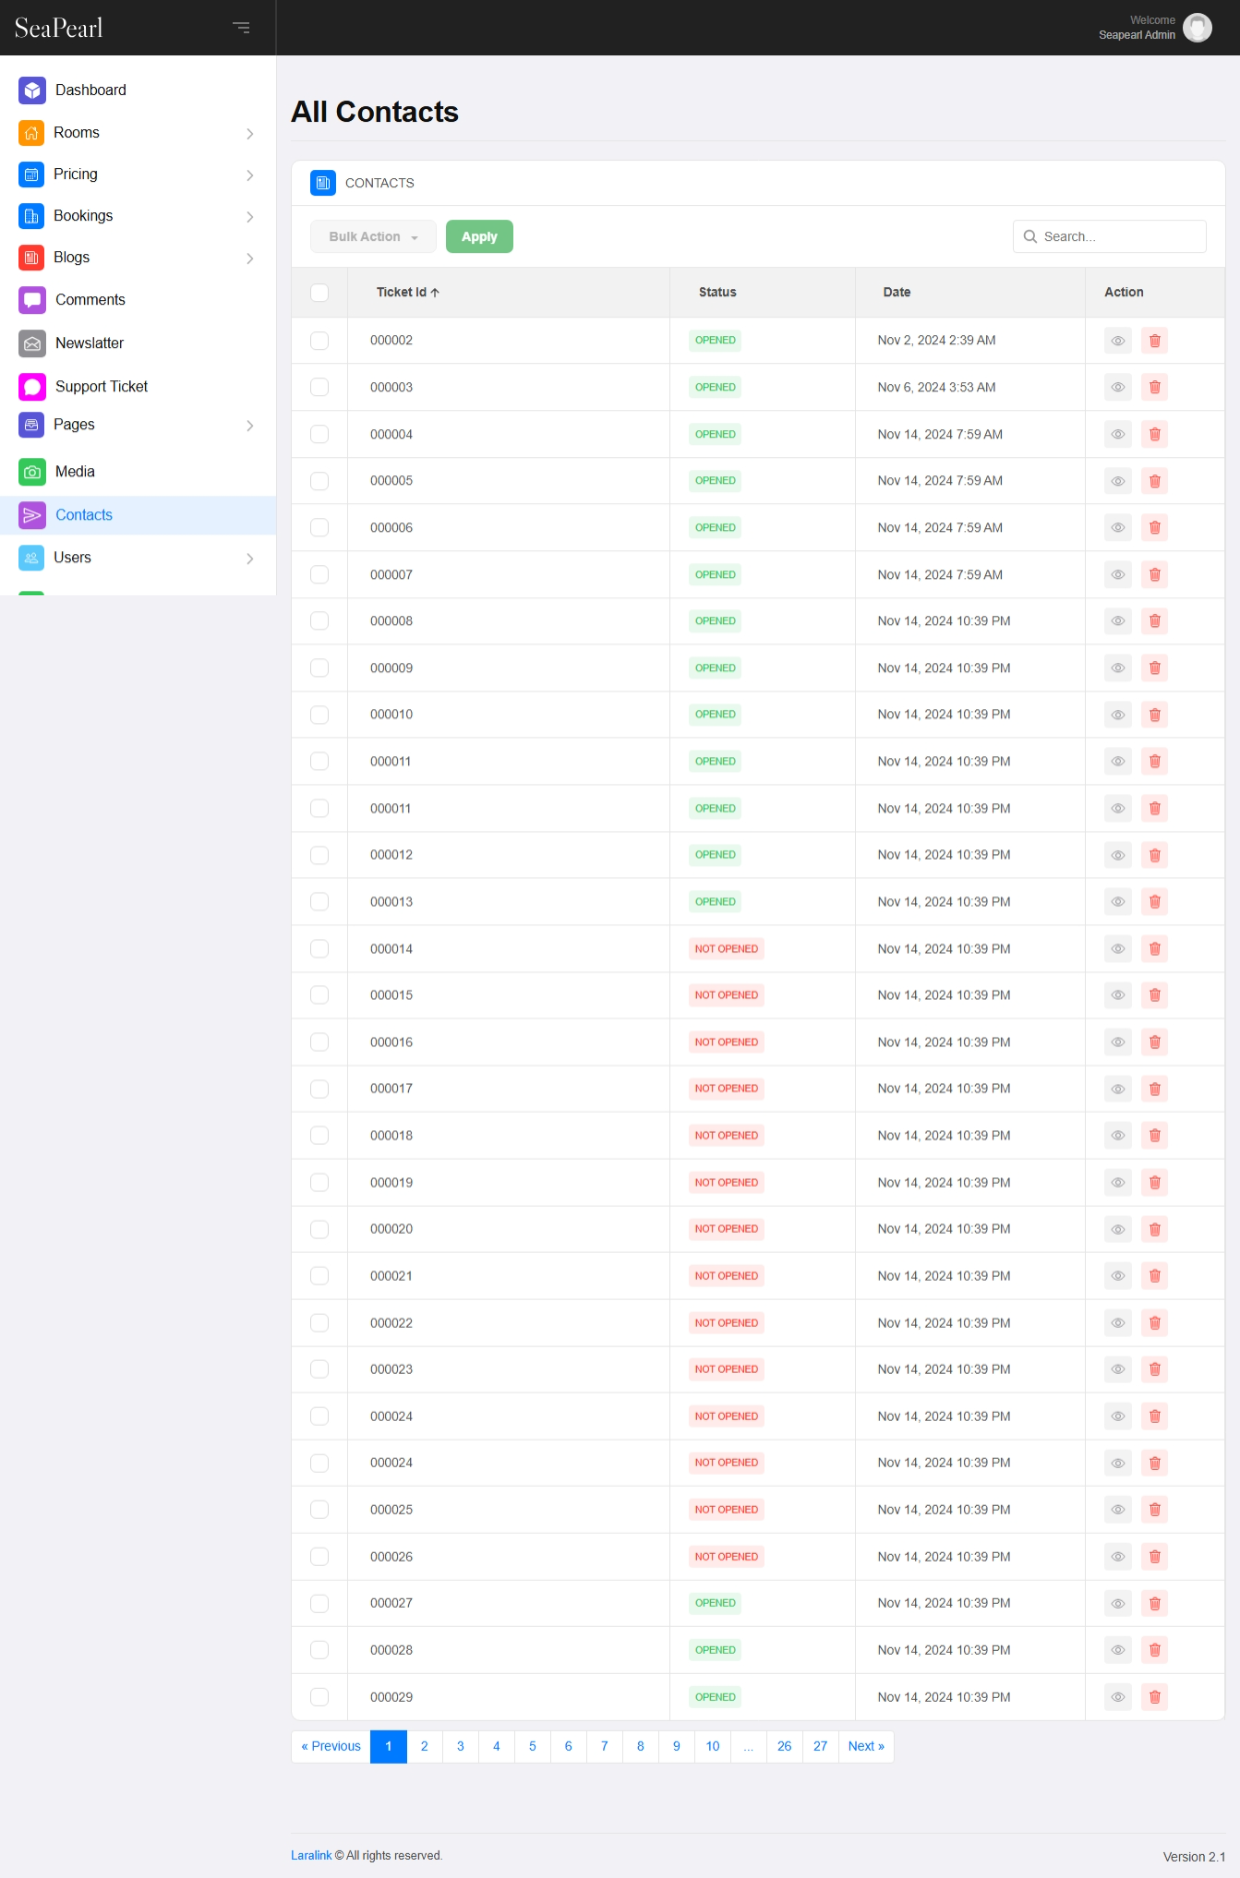Expand the Rooms sidebar submenu

click(249, 133)
